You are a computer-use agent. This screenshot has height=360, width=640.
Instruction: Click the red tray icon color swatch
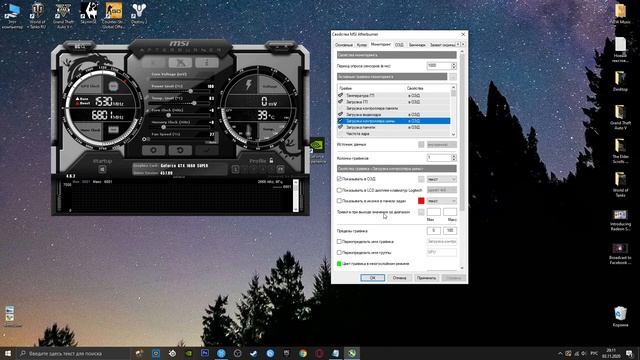click(x=421, y=201)
